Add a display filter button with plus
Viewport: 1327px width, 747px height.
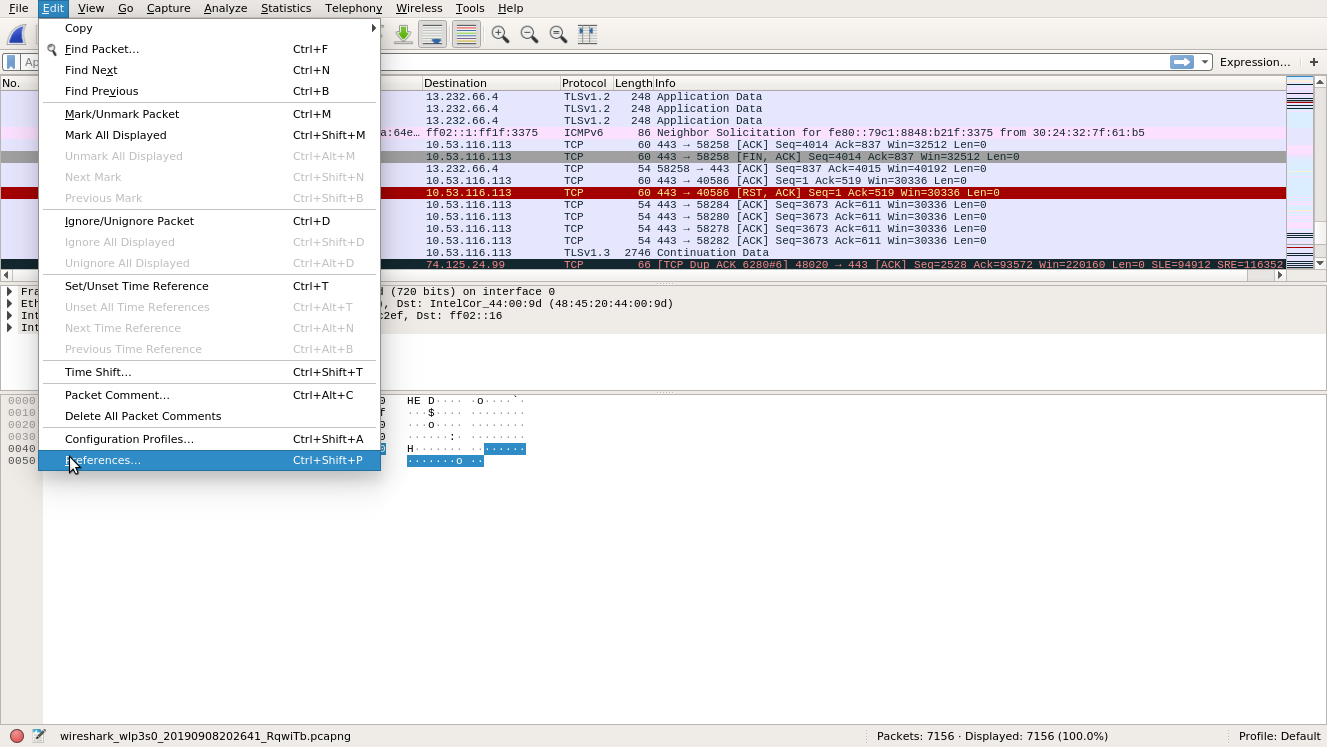click(x=1314, y=62)
